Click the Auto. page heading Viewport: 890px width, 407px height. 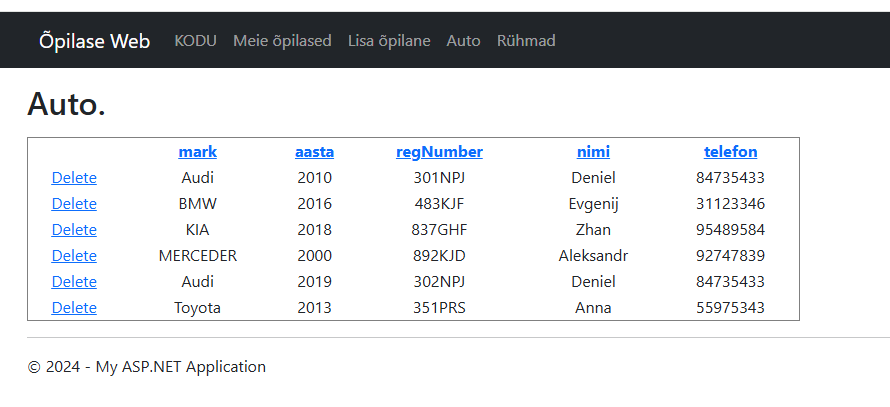(66, 103)
